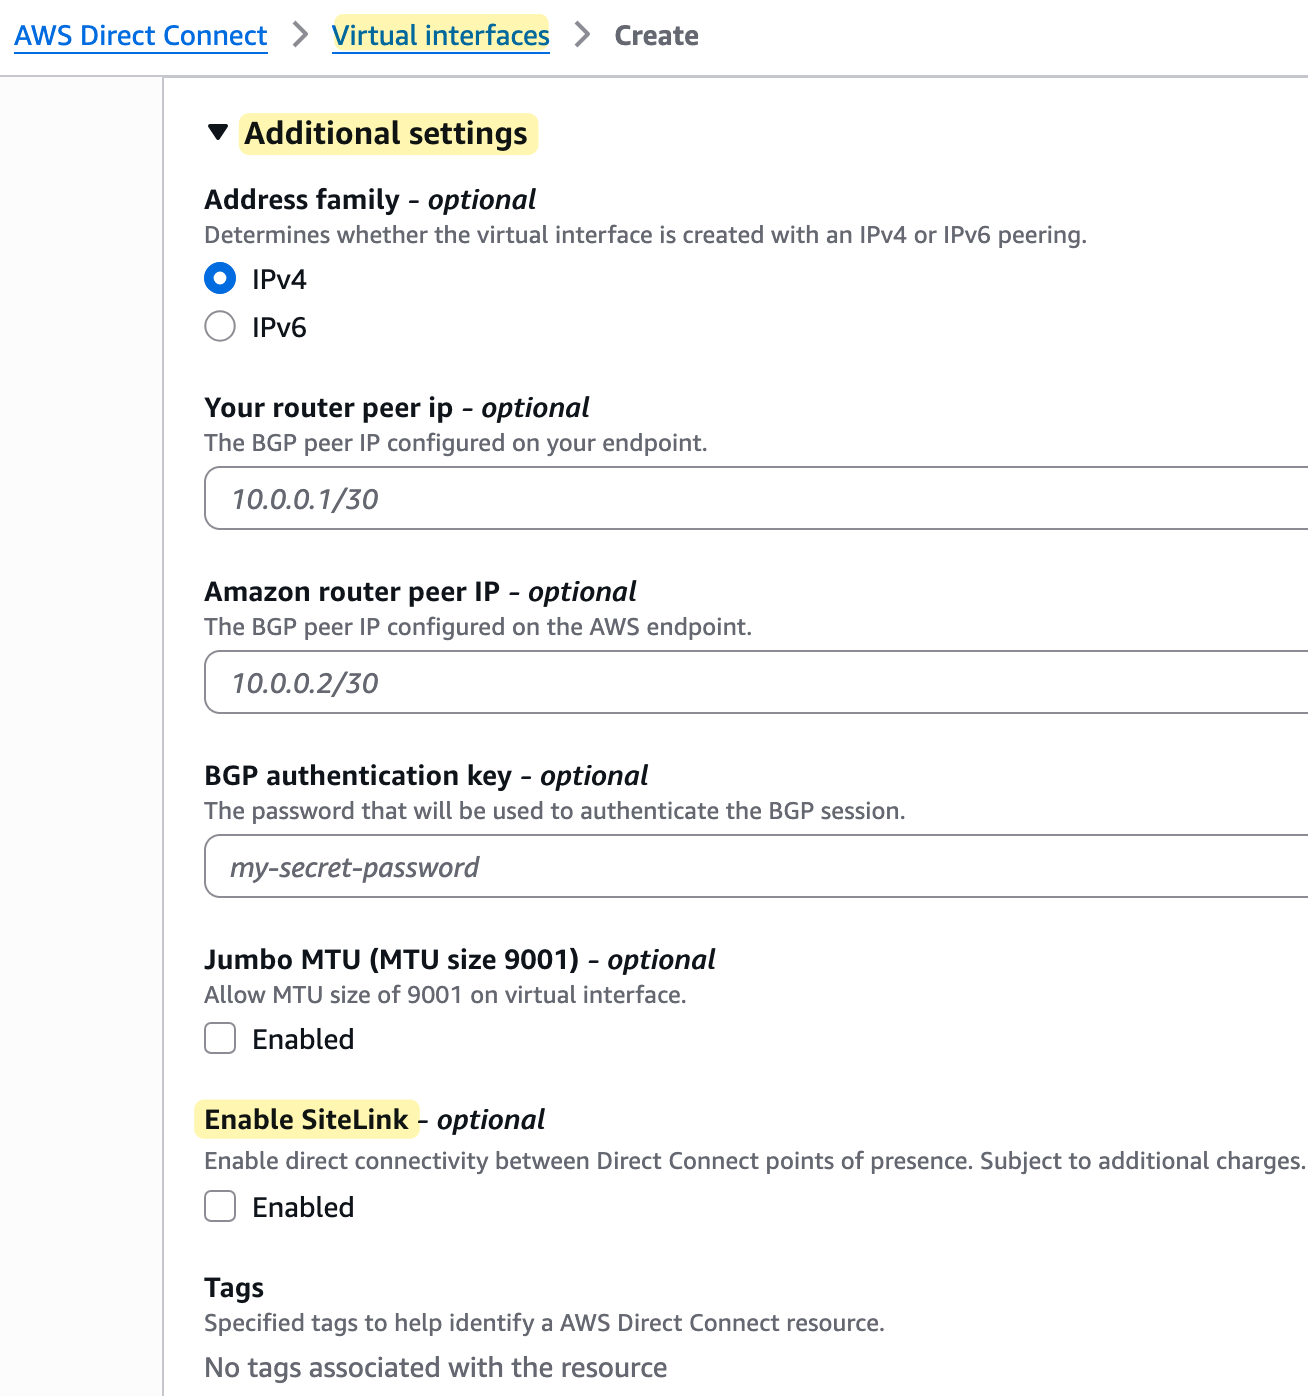Click the chevron before Create breadcrumb

click(x=582, y=35)
